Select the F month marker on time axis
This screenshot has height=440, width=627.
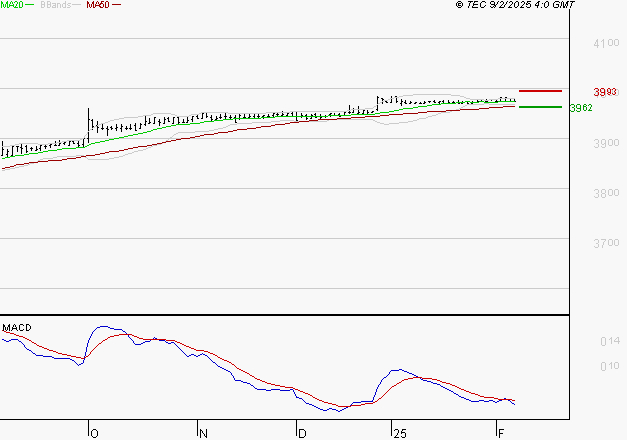coord(501,433)
